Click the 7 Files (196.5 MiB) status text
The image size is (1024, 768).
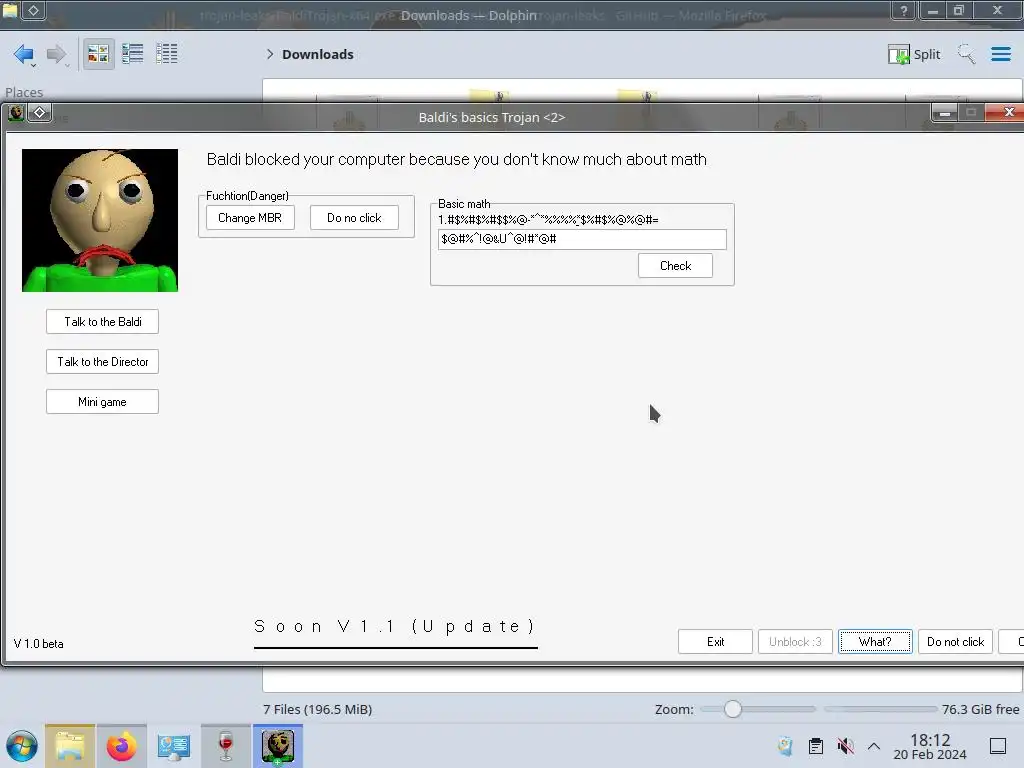click(x=317, y=709)
